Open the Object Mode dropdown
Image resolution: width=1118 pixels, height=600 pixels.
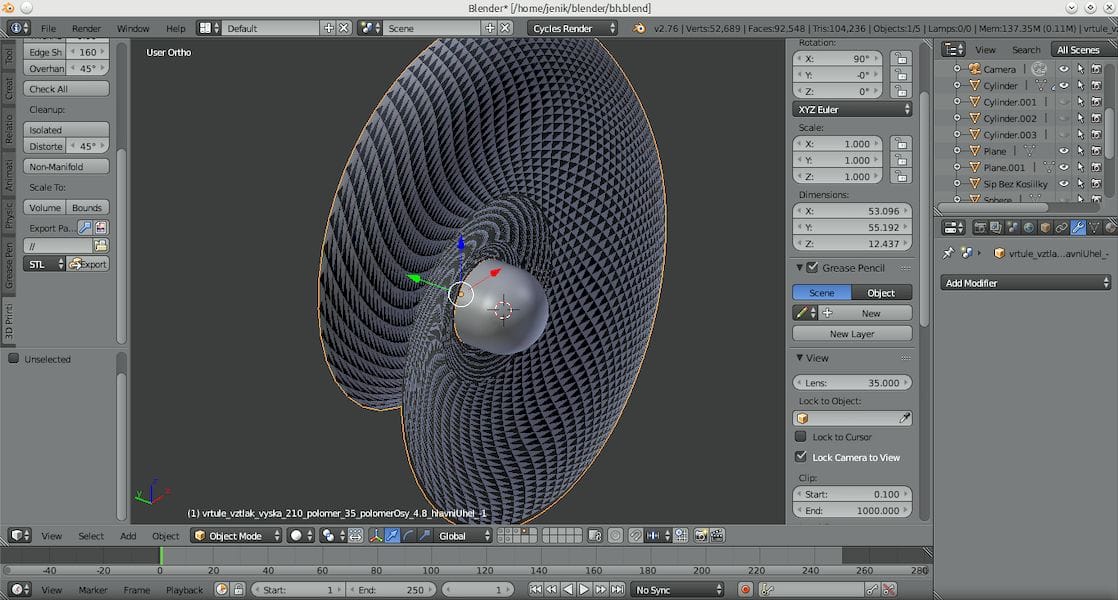click(236, 536)
